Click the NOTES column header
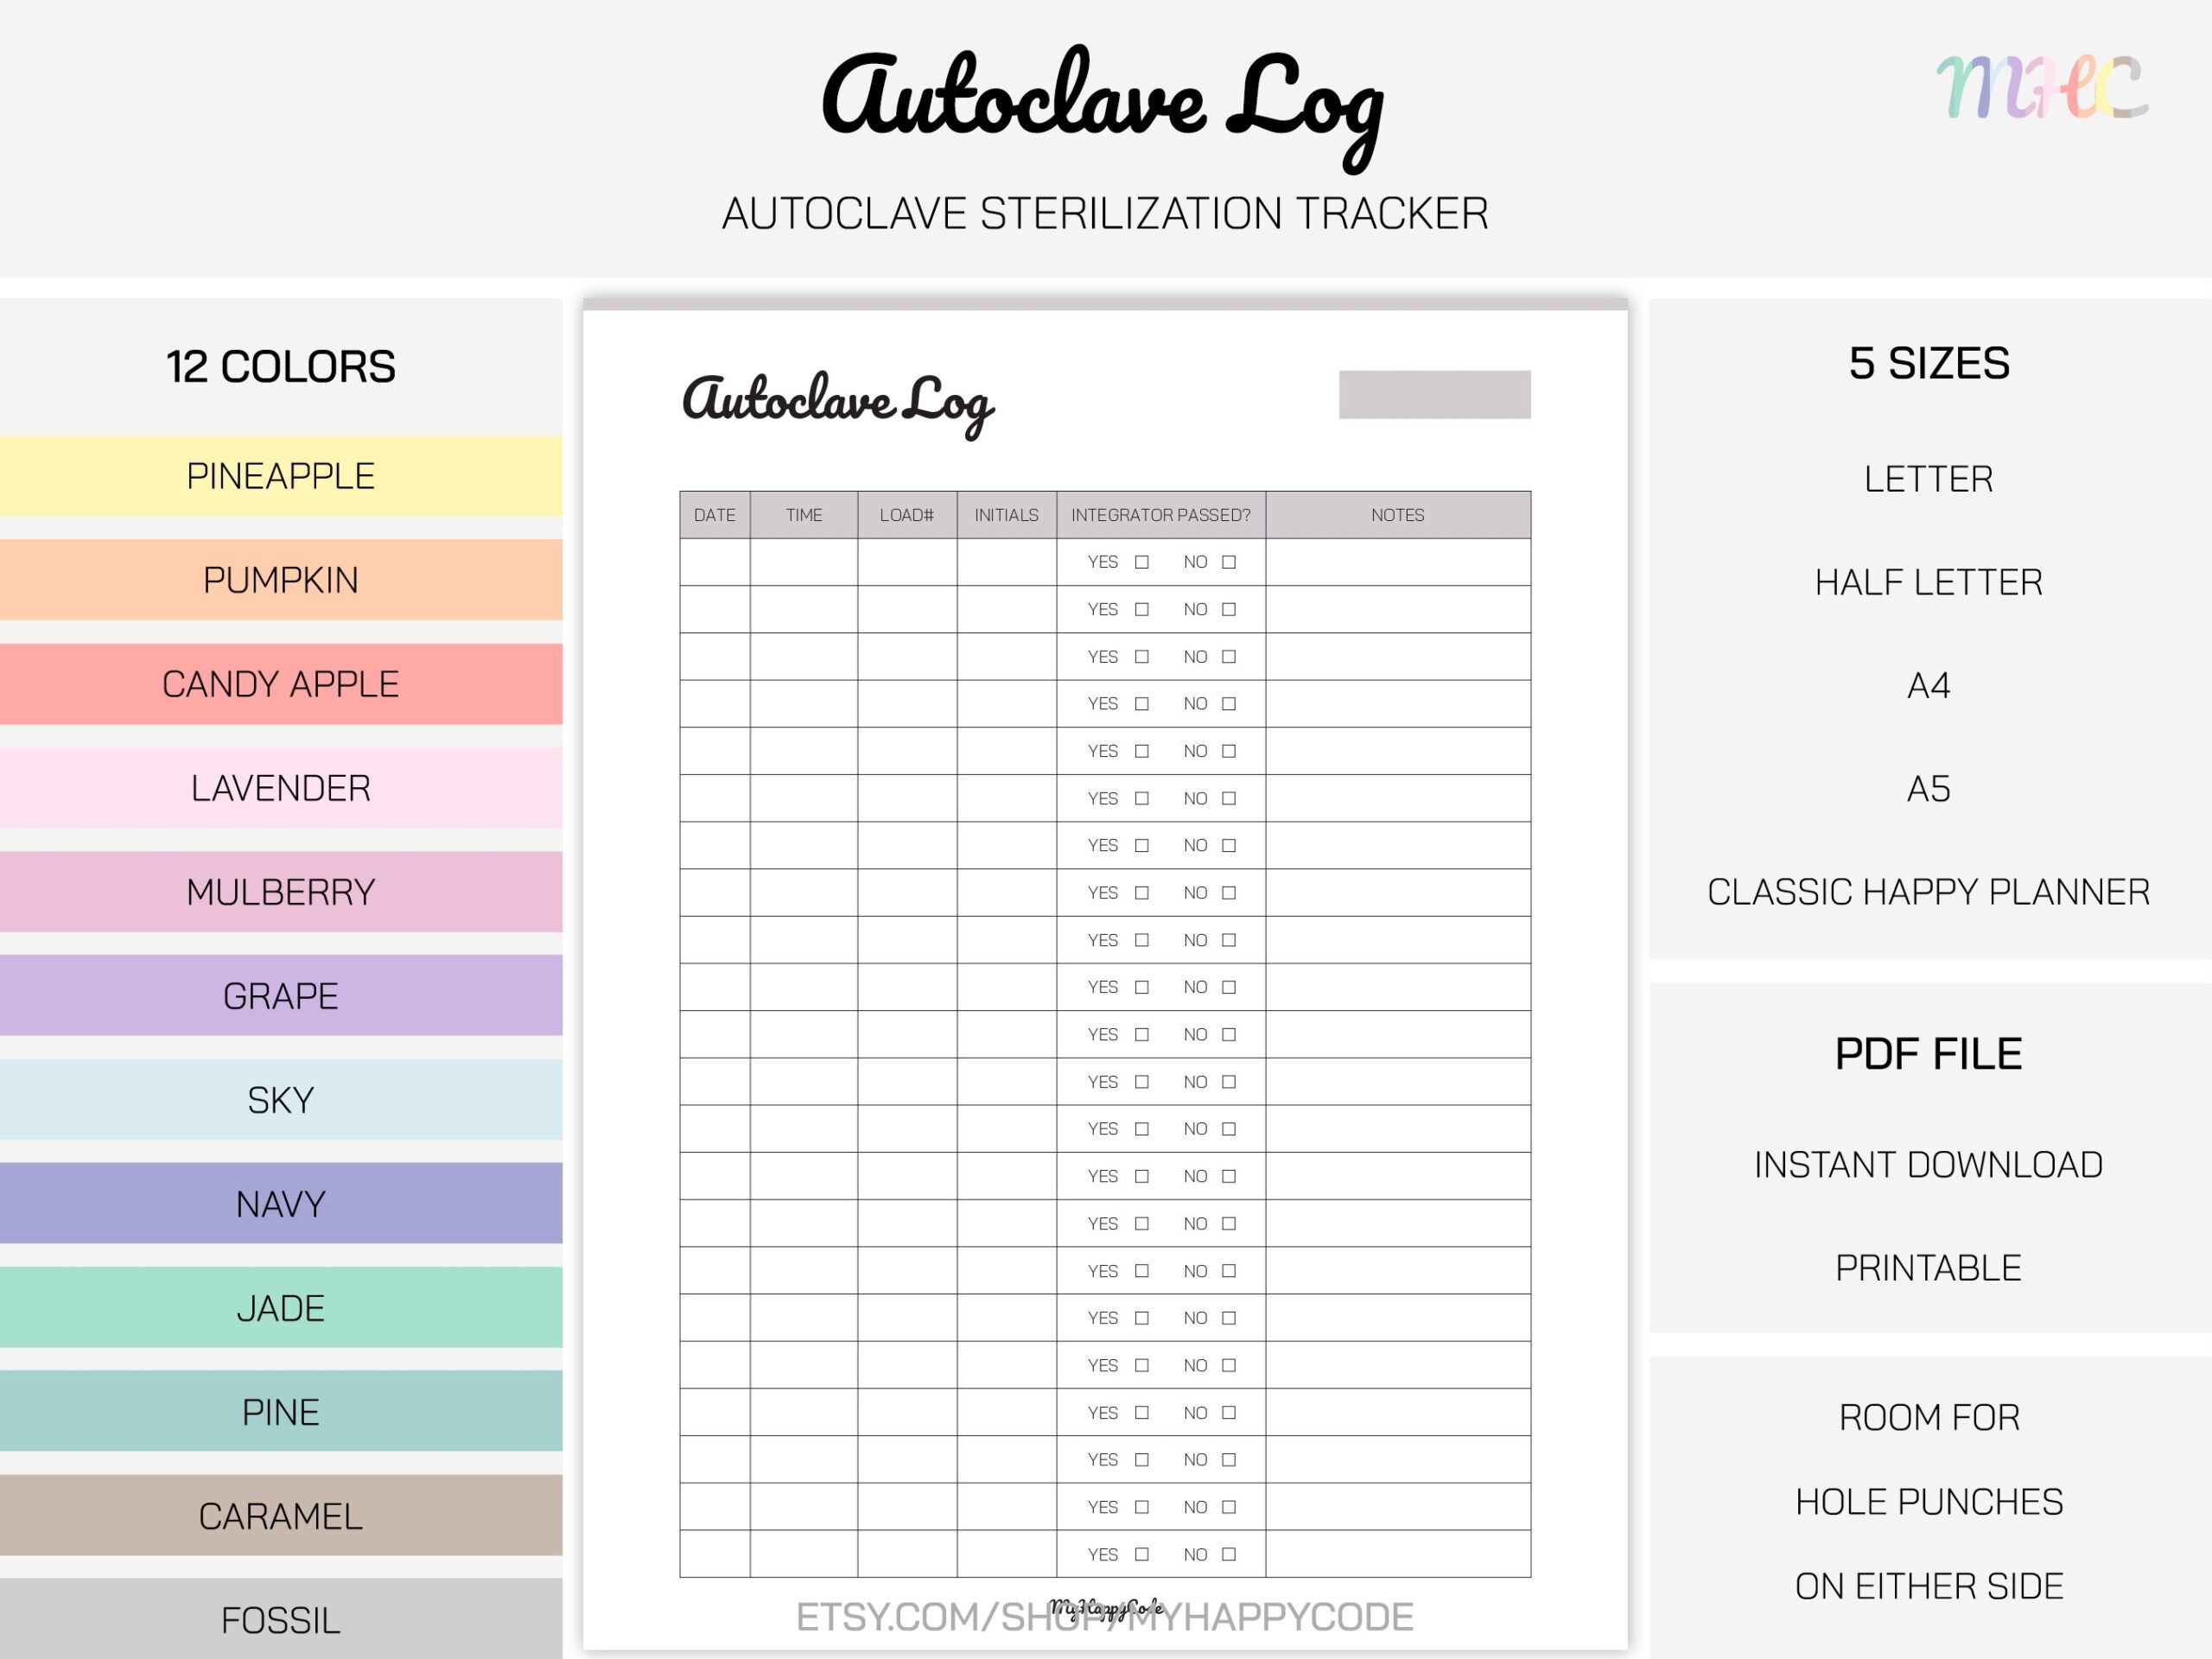This screenshot has width=2212, height=1659. [1397, 515]
